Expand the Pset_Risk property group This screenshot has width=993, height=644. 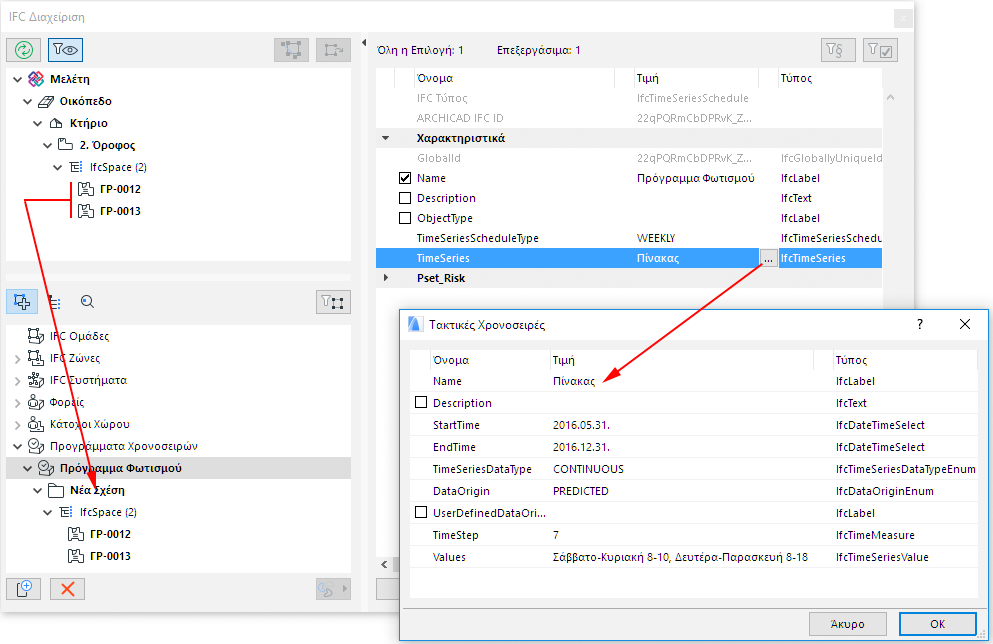[x=386, y=277]
